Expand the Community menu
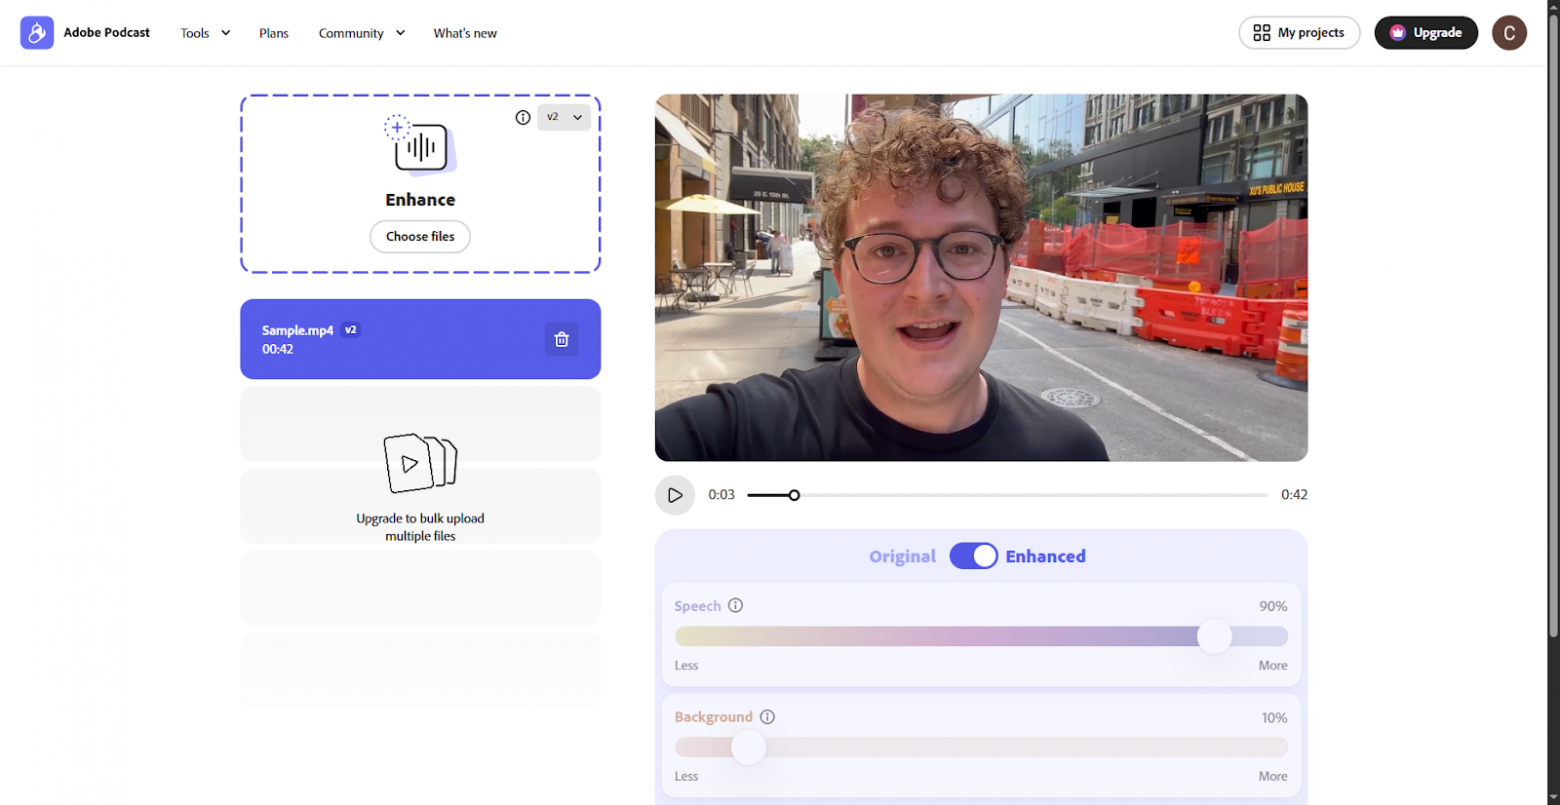 click(x=361, y=33)
